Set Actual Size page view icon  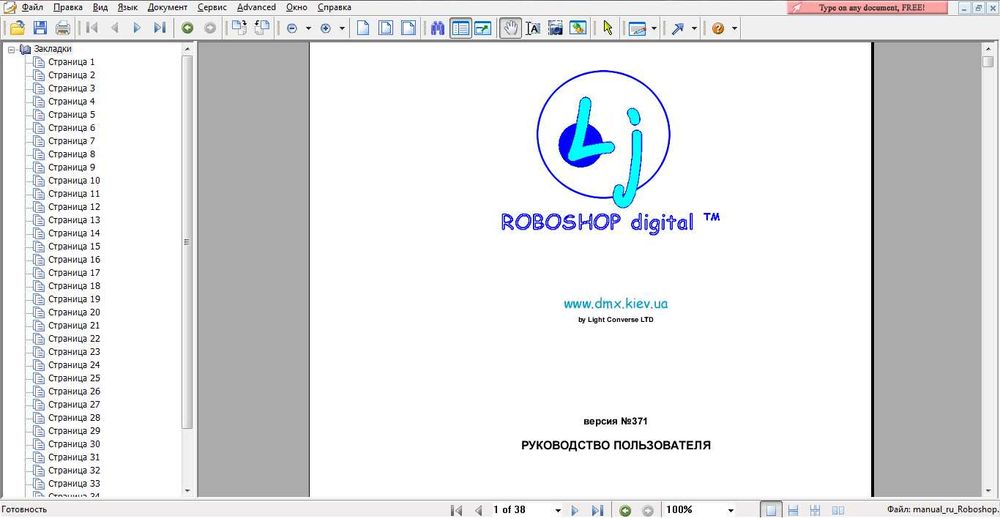[x=363, y=28]
